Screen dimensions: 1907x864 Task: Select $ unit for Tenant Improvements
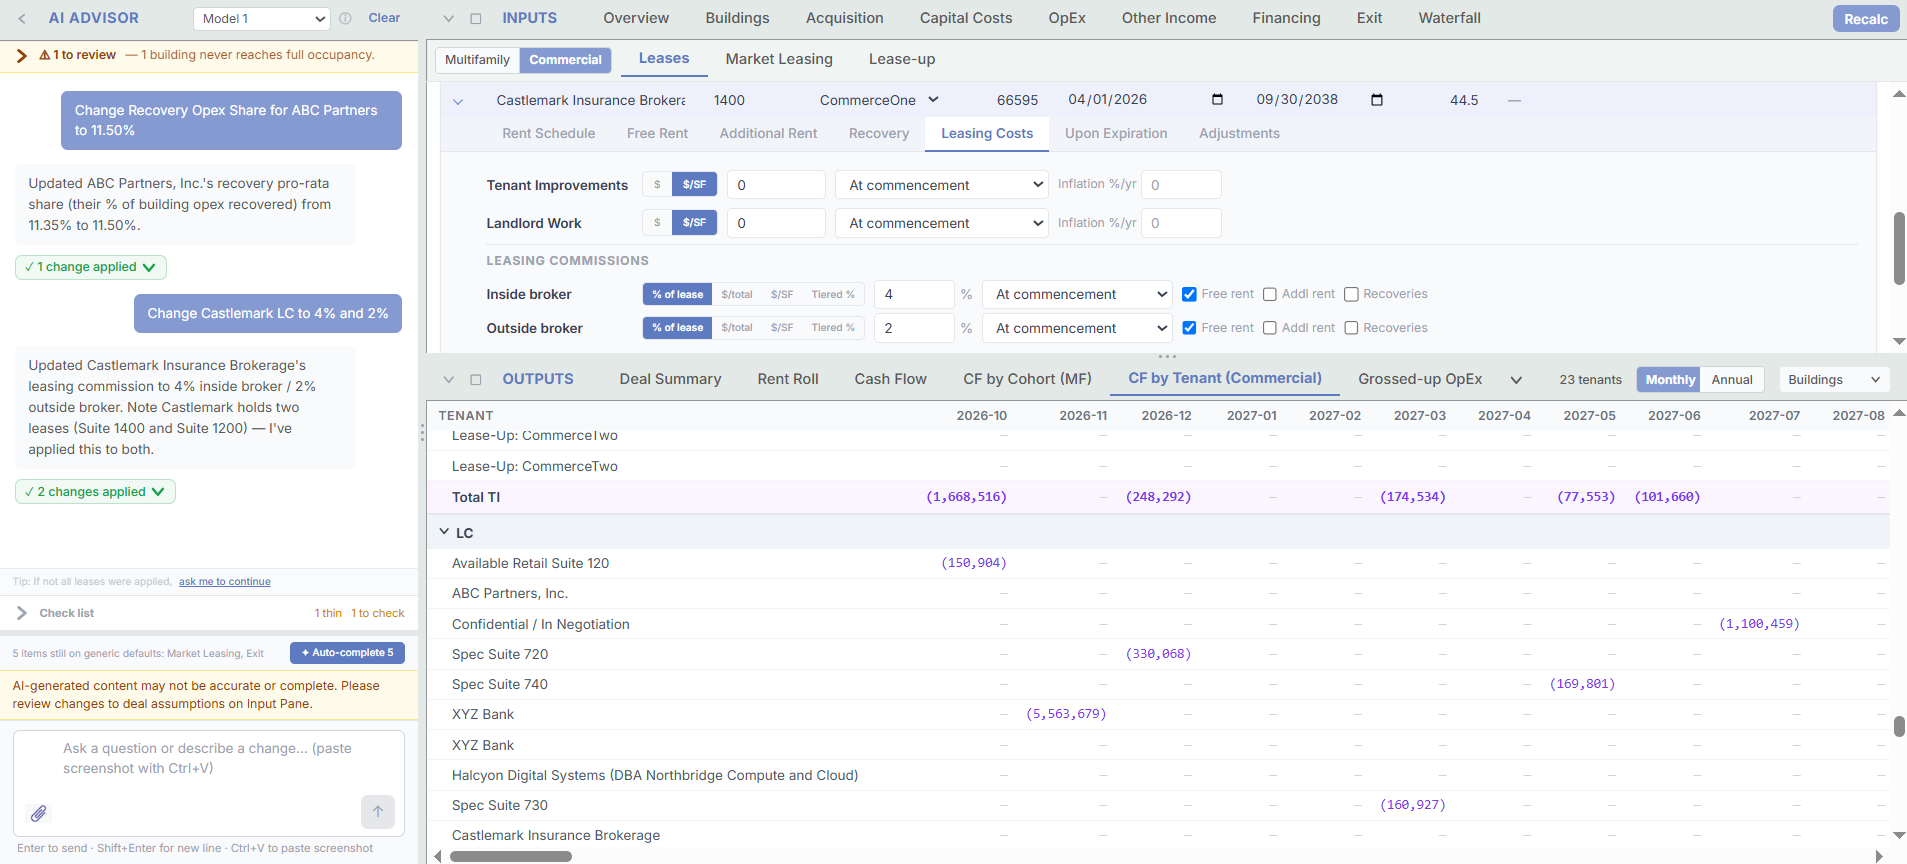pos(657,185)
